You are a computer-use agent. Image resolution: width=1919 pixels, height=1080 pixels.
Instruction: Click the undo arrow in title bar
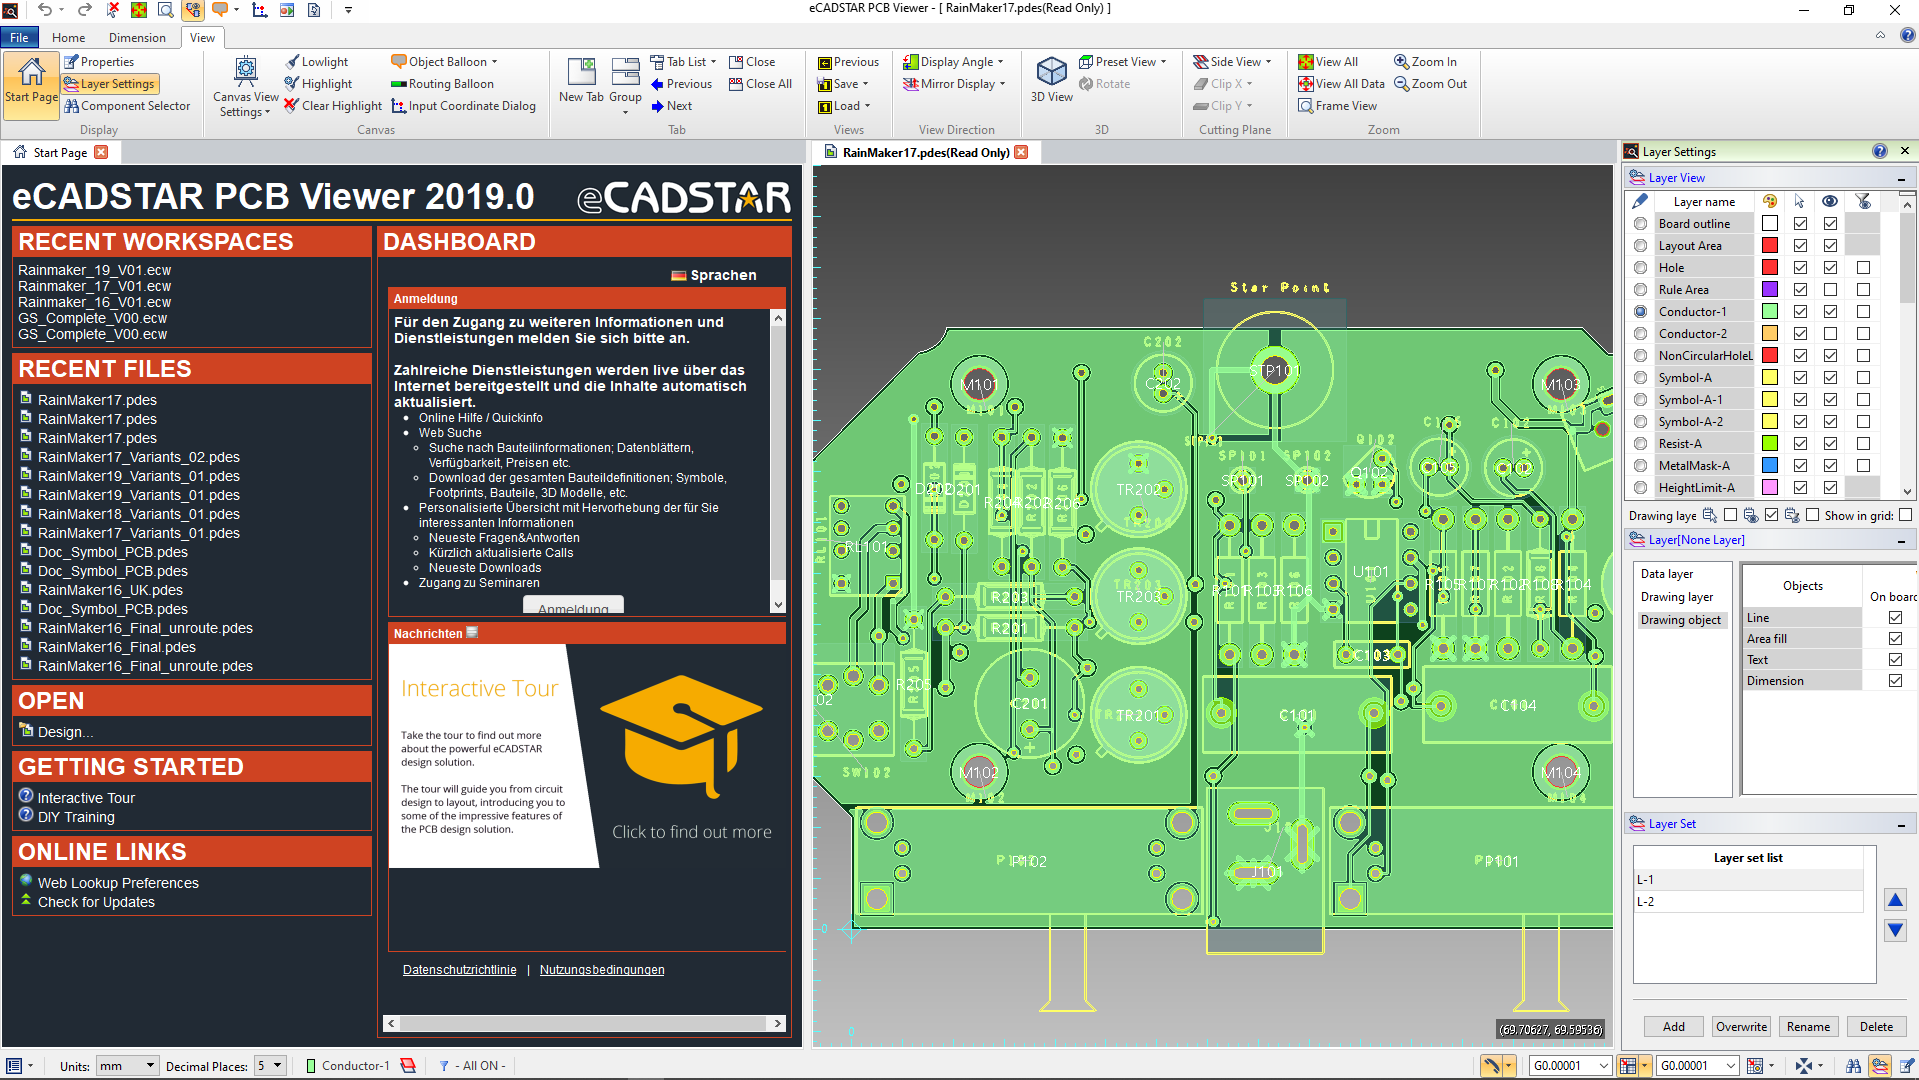pyautogui.click(x=44, y=10)
